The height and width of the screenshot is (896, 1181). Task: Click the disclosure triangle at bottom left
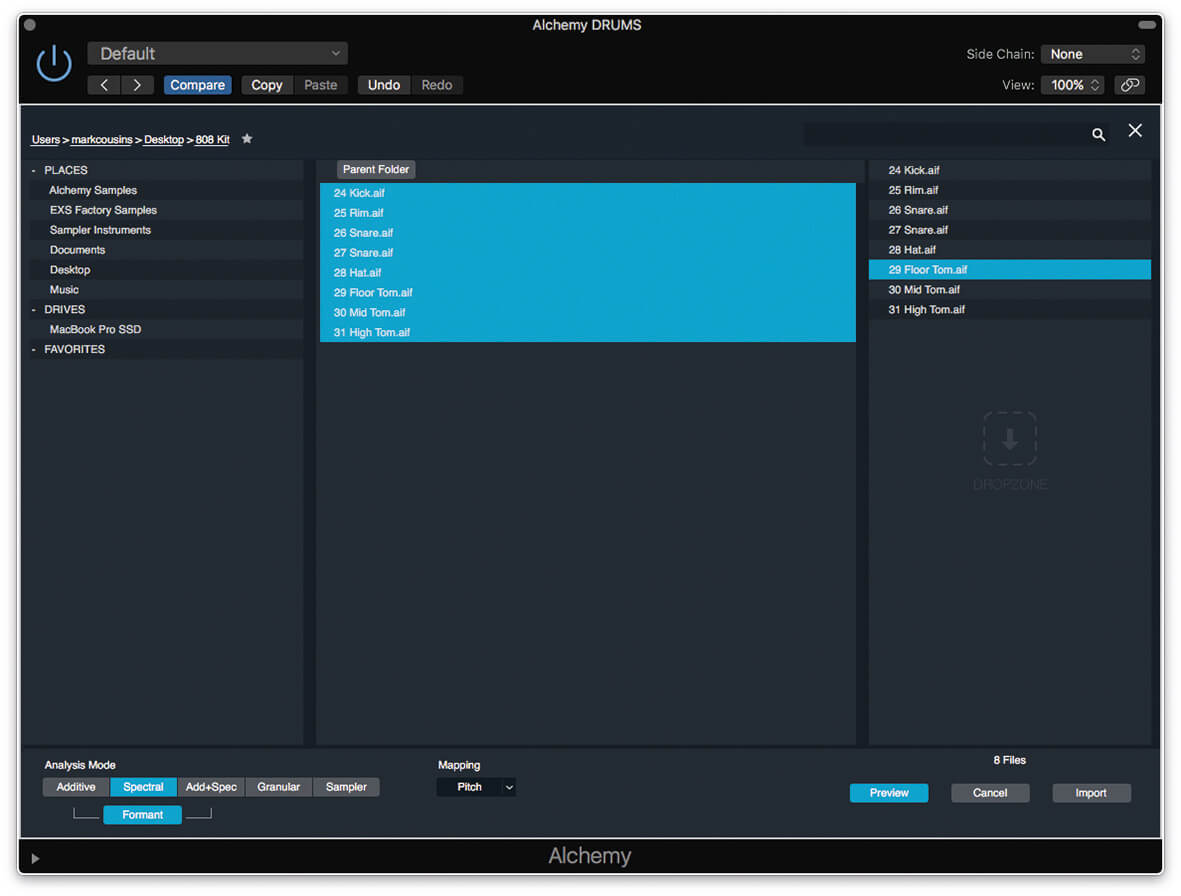pos(36,858)
